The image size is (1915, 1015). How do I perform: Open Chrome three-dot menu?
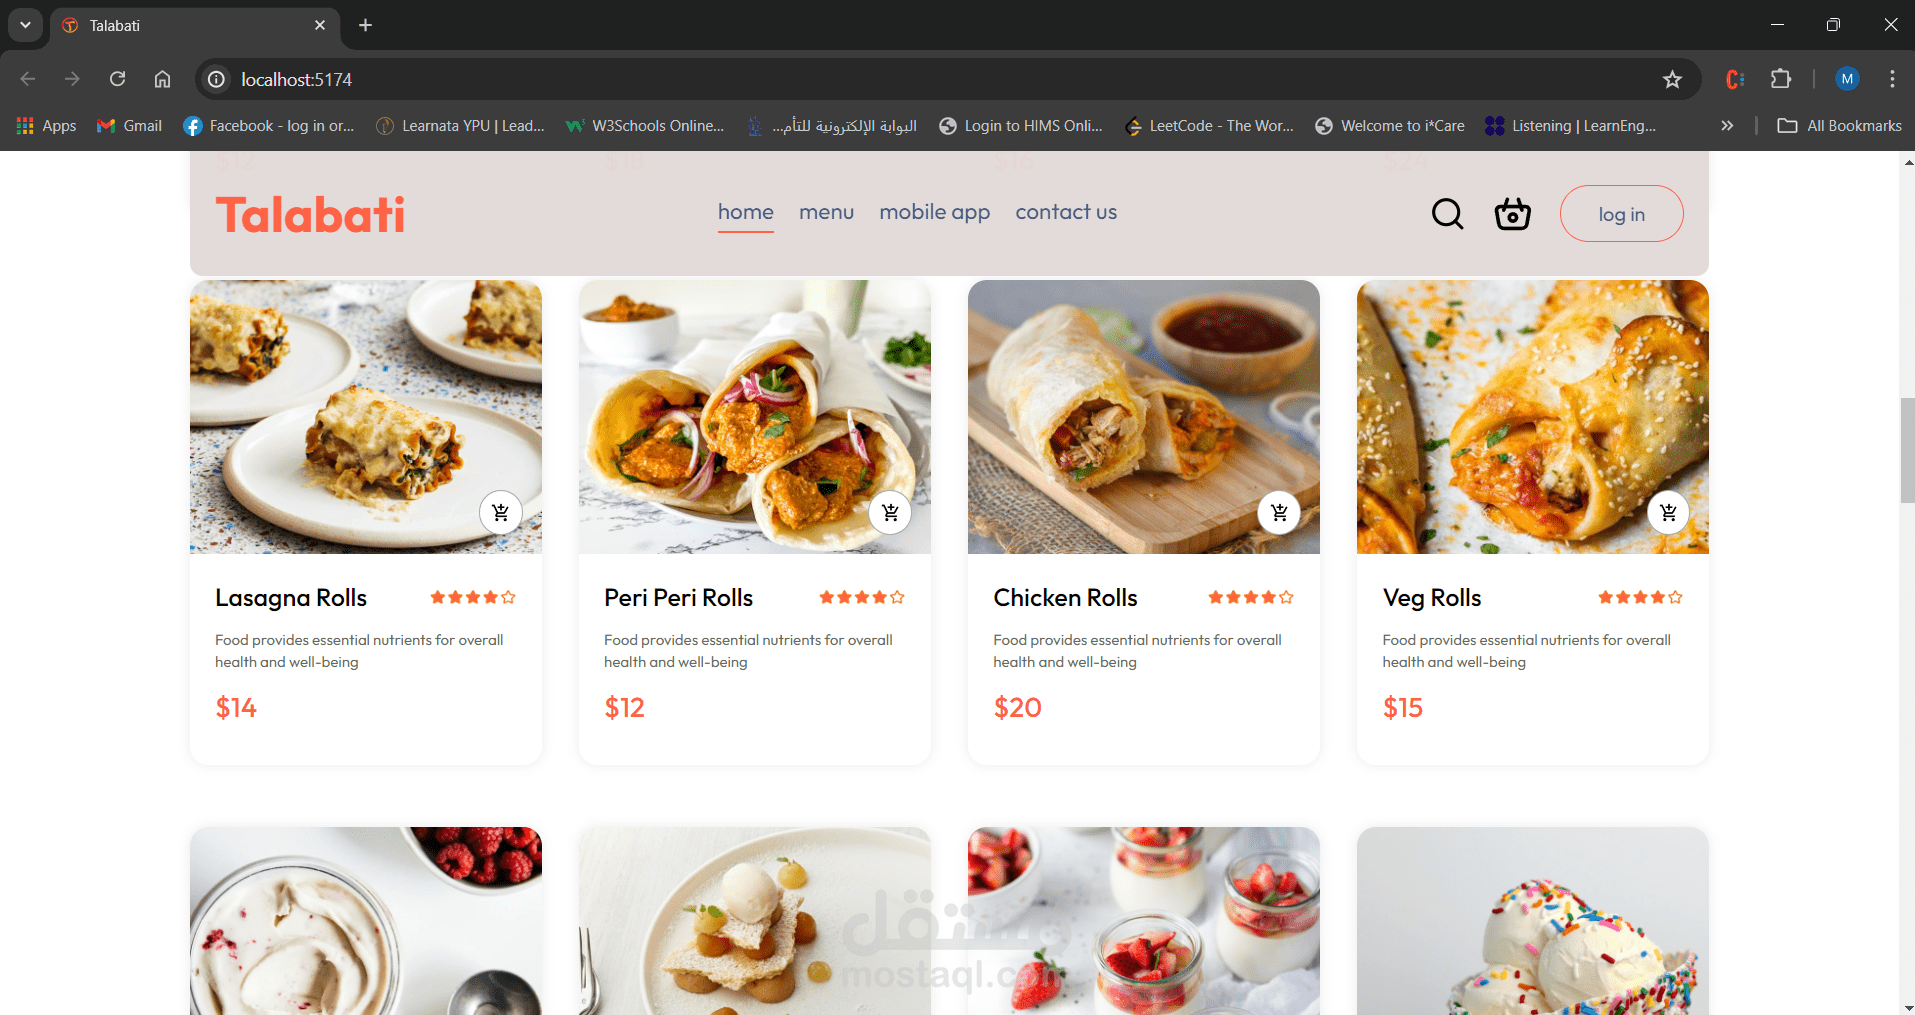(1892, 79)
